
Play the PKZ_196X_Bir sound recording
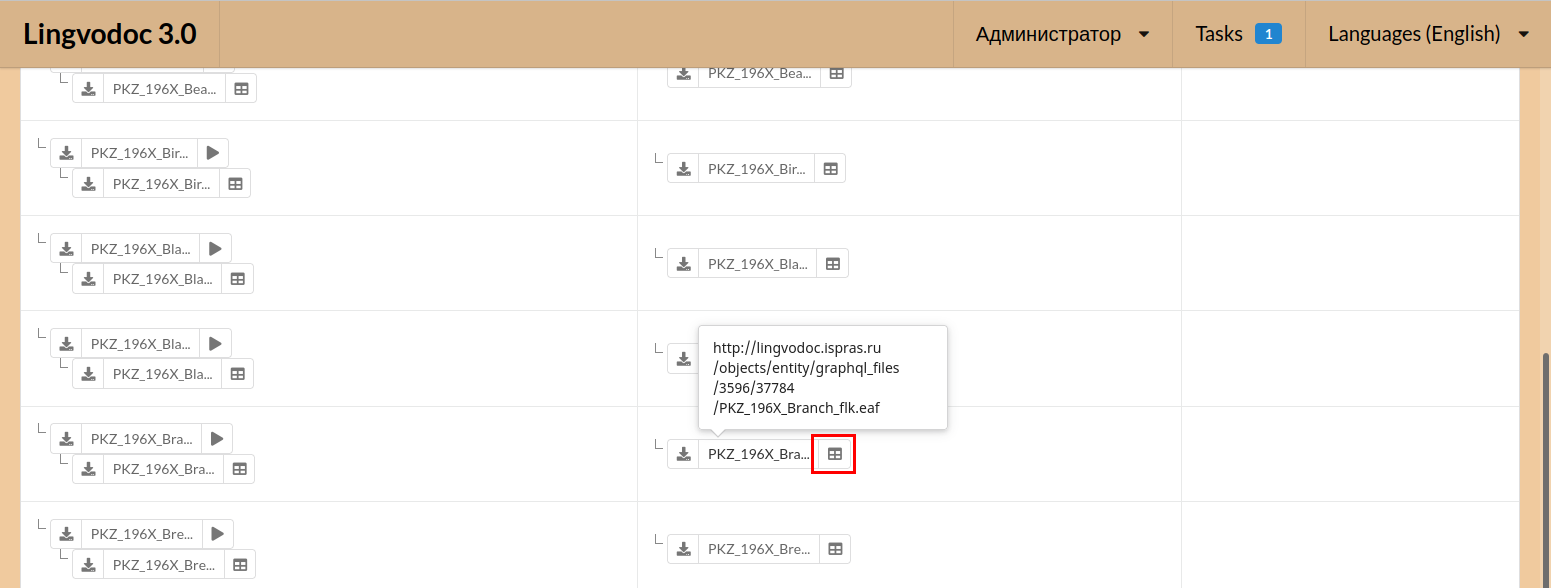pos(212,152)
